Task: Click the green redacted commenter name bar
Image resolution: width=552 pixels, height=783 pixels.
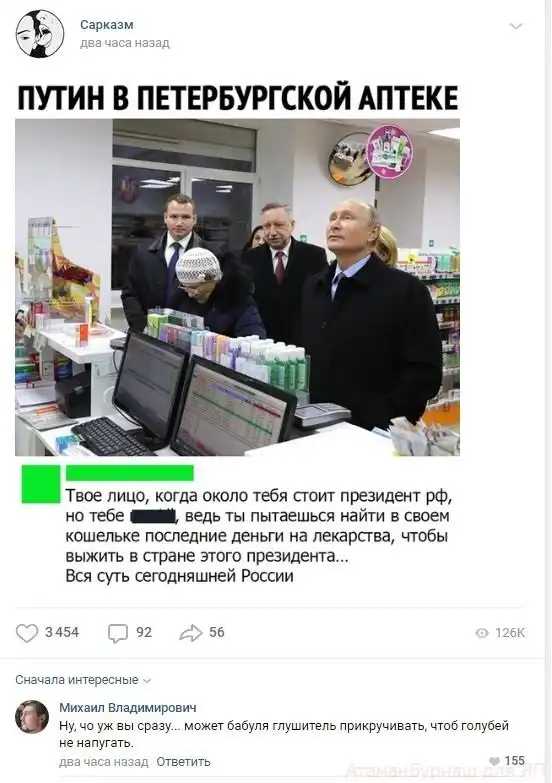Action: pos(130,472)
